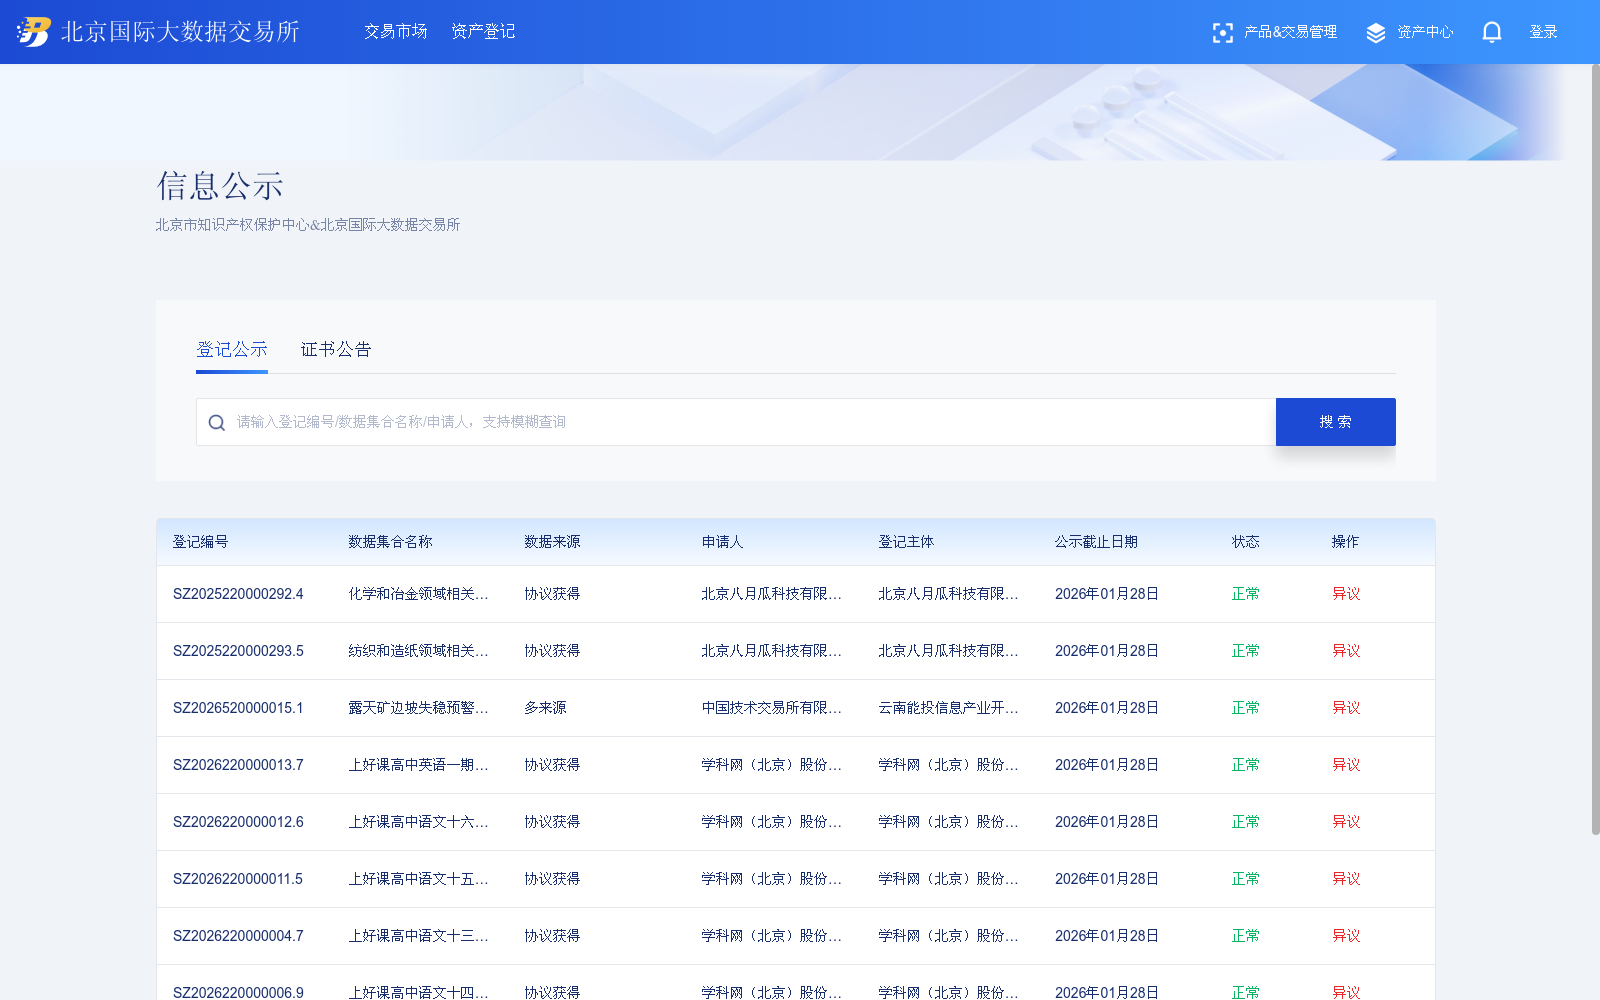Open 产品&交易管理 in header

(x=1290, y=32)
